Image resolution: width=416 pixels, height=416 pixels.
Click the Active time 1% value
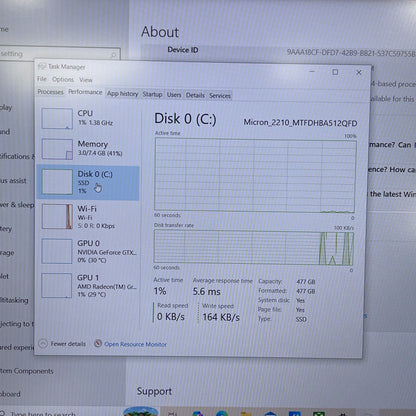pos(160,291)
